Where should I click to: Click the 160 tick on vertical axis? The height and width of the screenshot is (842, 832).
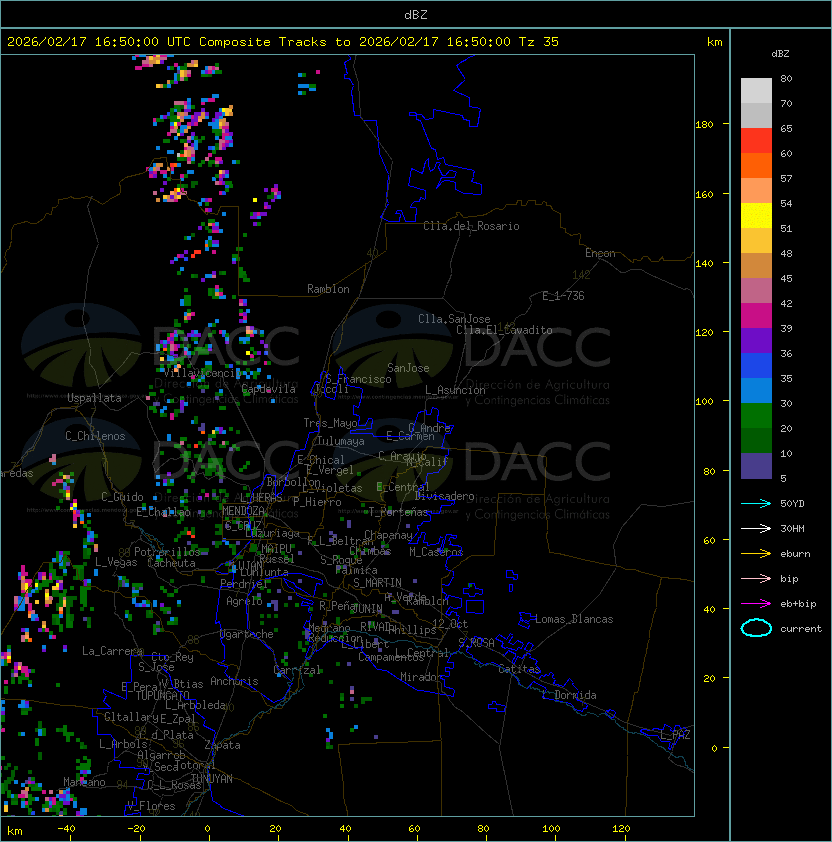coord(704,194)
